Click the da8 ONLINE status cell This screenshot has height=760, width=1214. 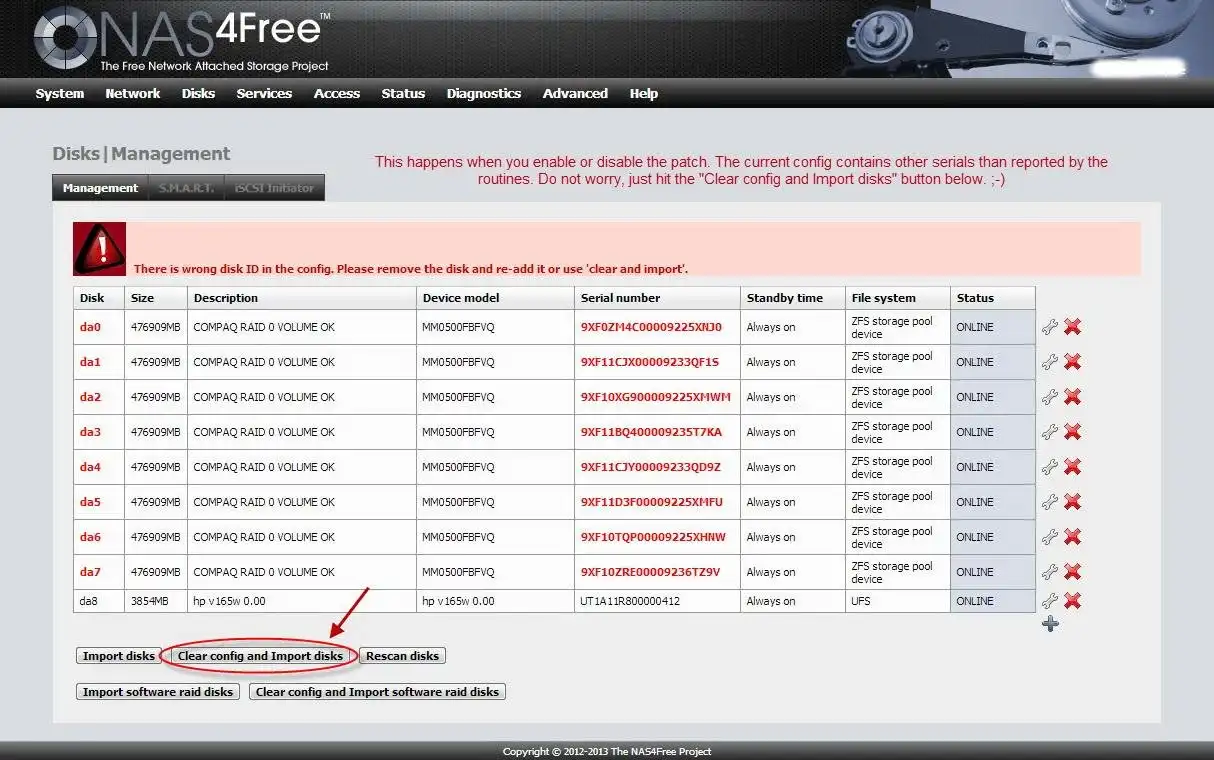(992, 601)
